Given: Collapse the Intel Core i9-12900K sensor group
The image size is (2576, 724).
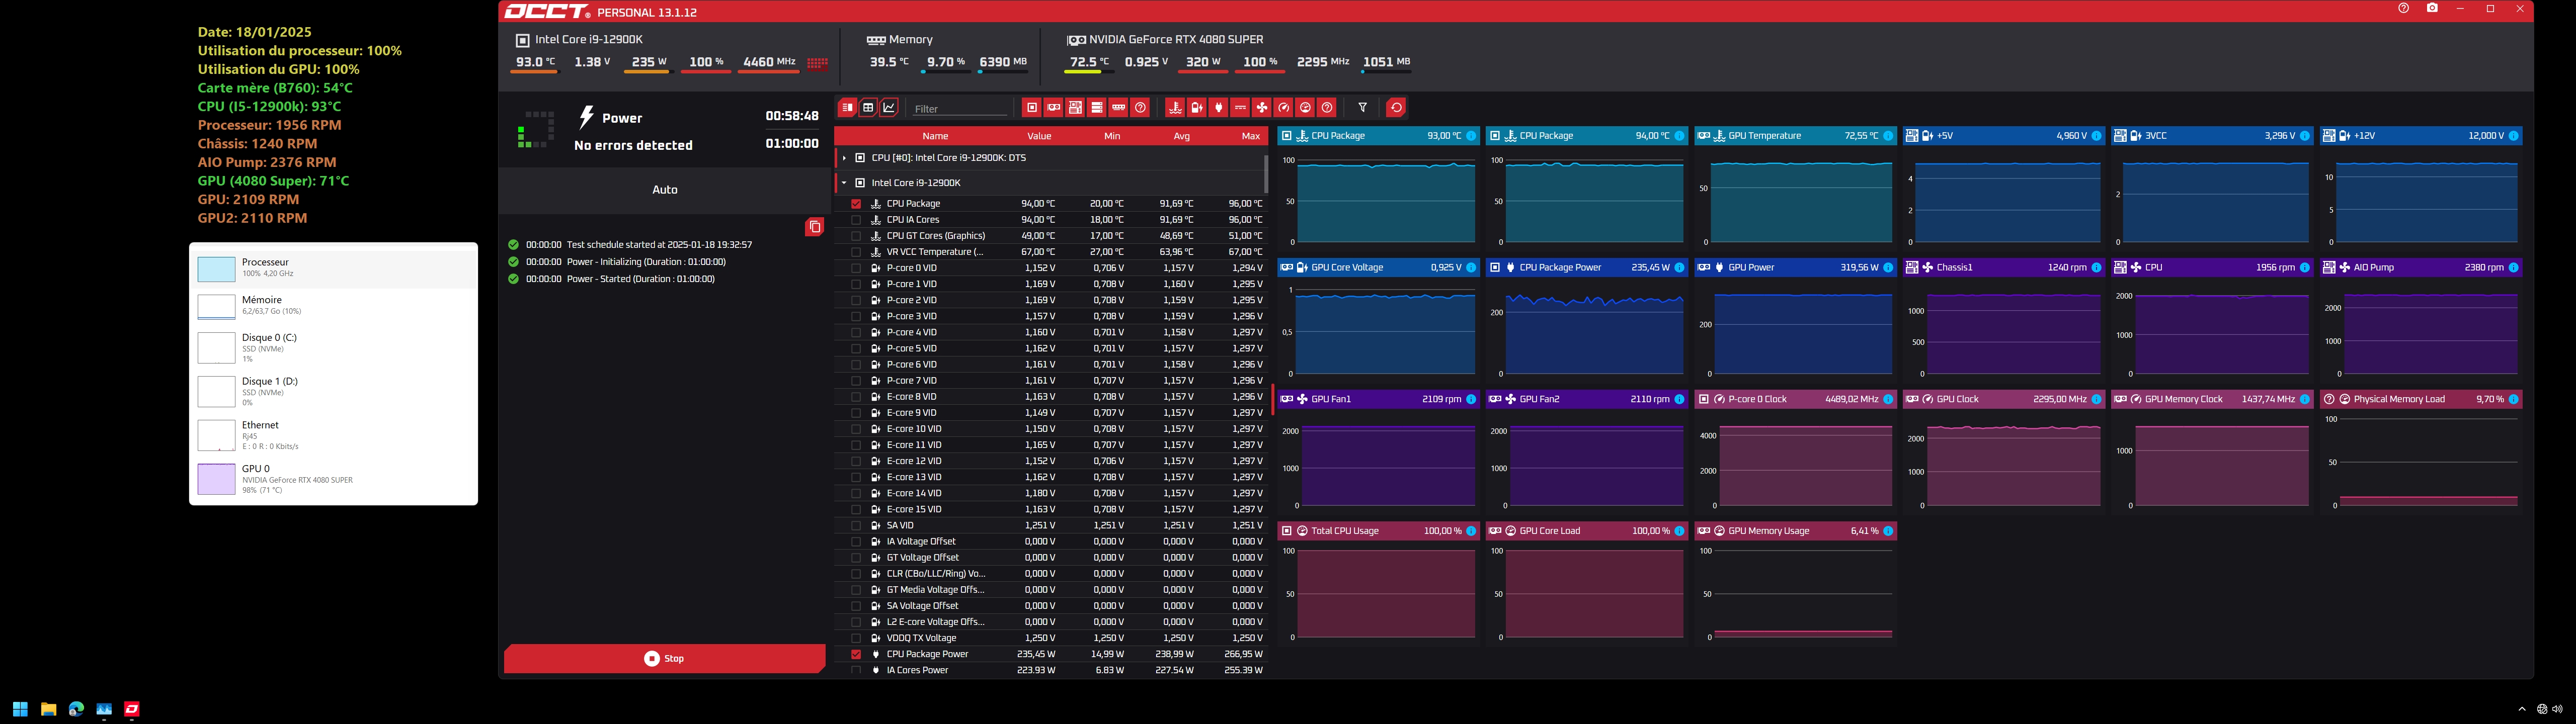Looking at the screenshot, I should 845,183.
